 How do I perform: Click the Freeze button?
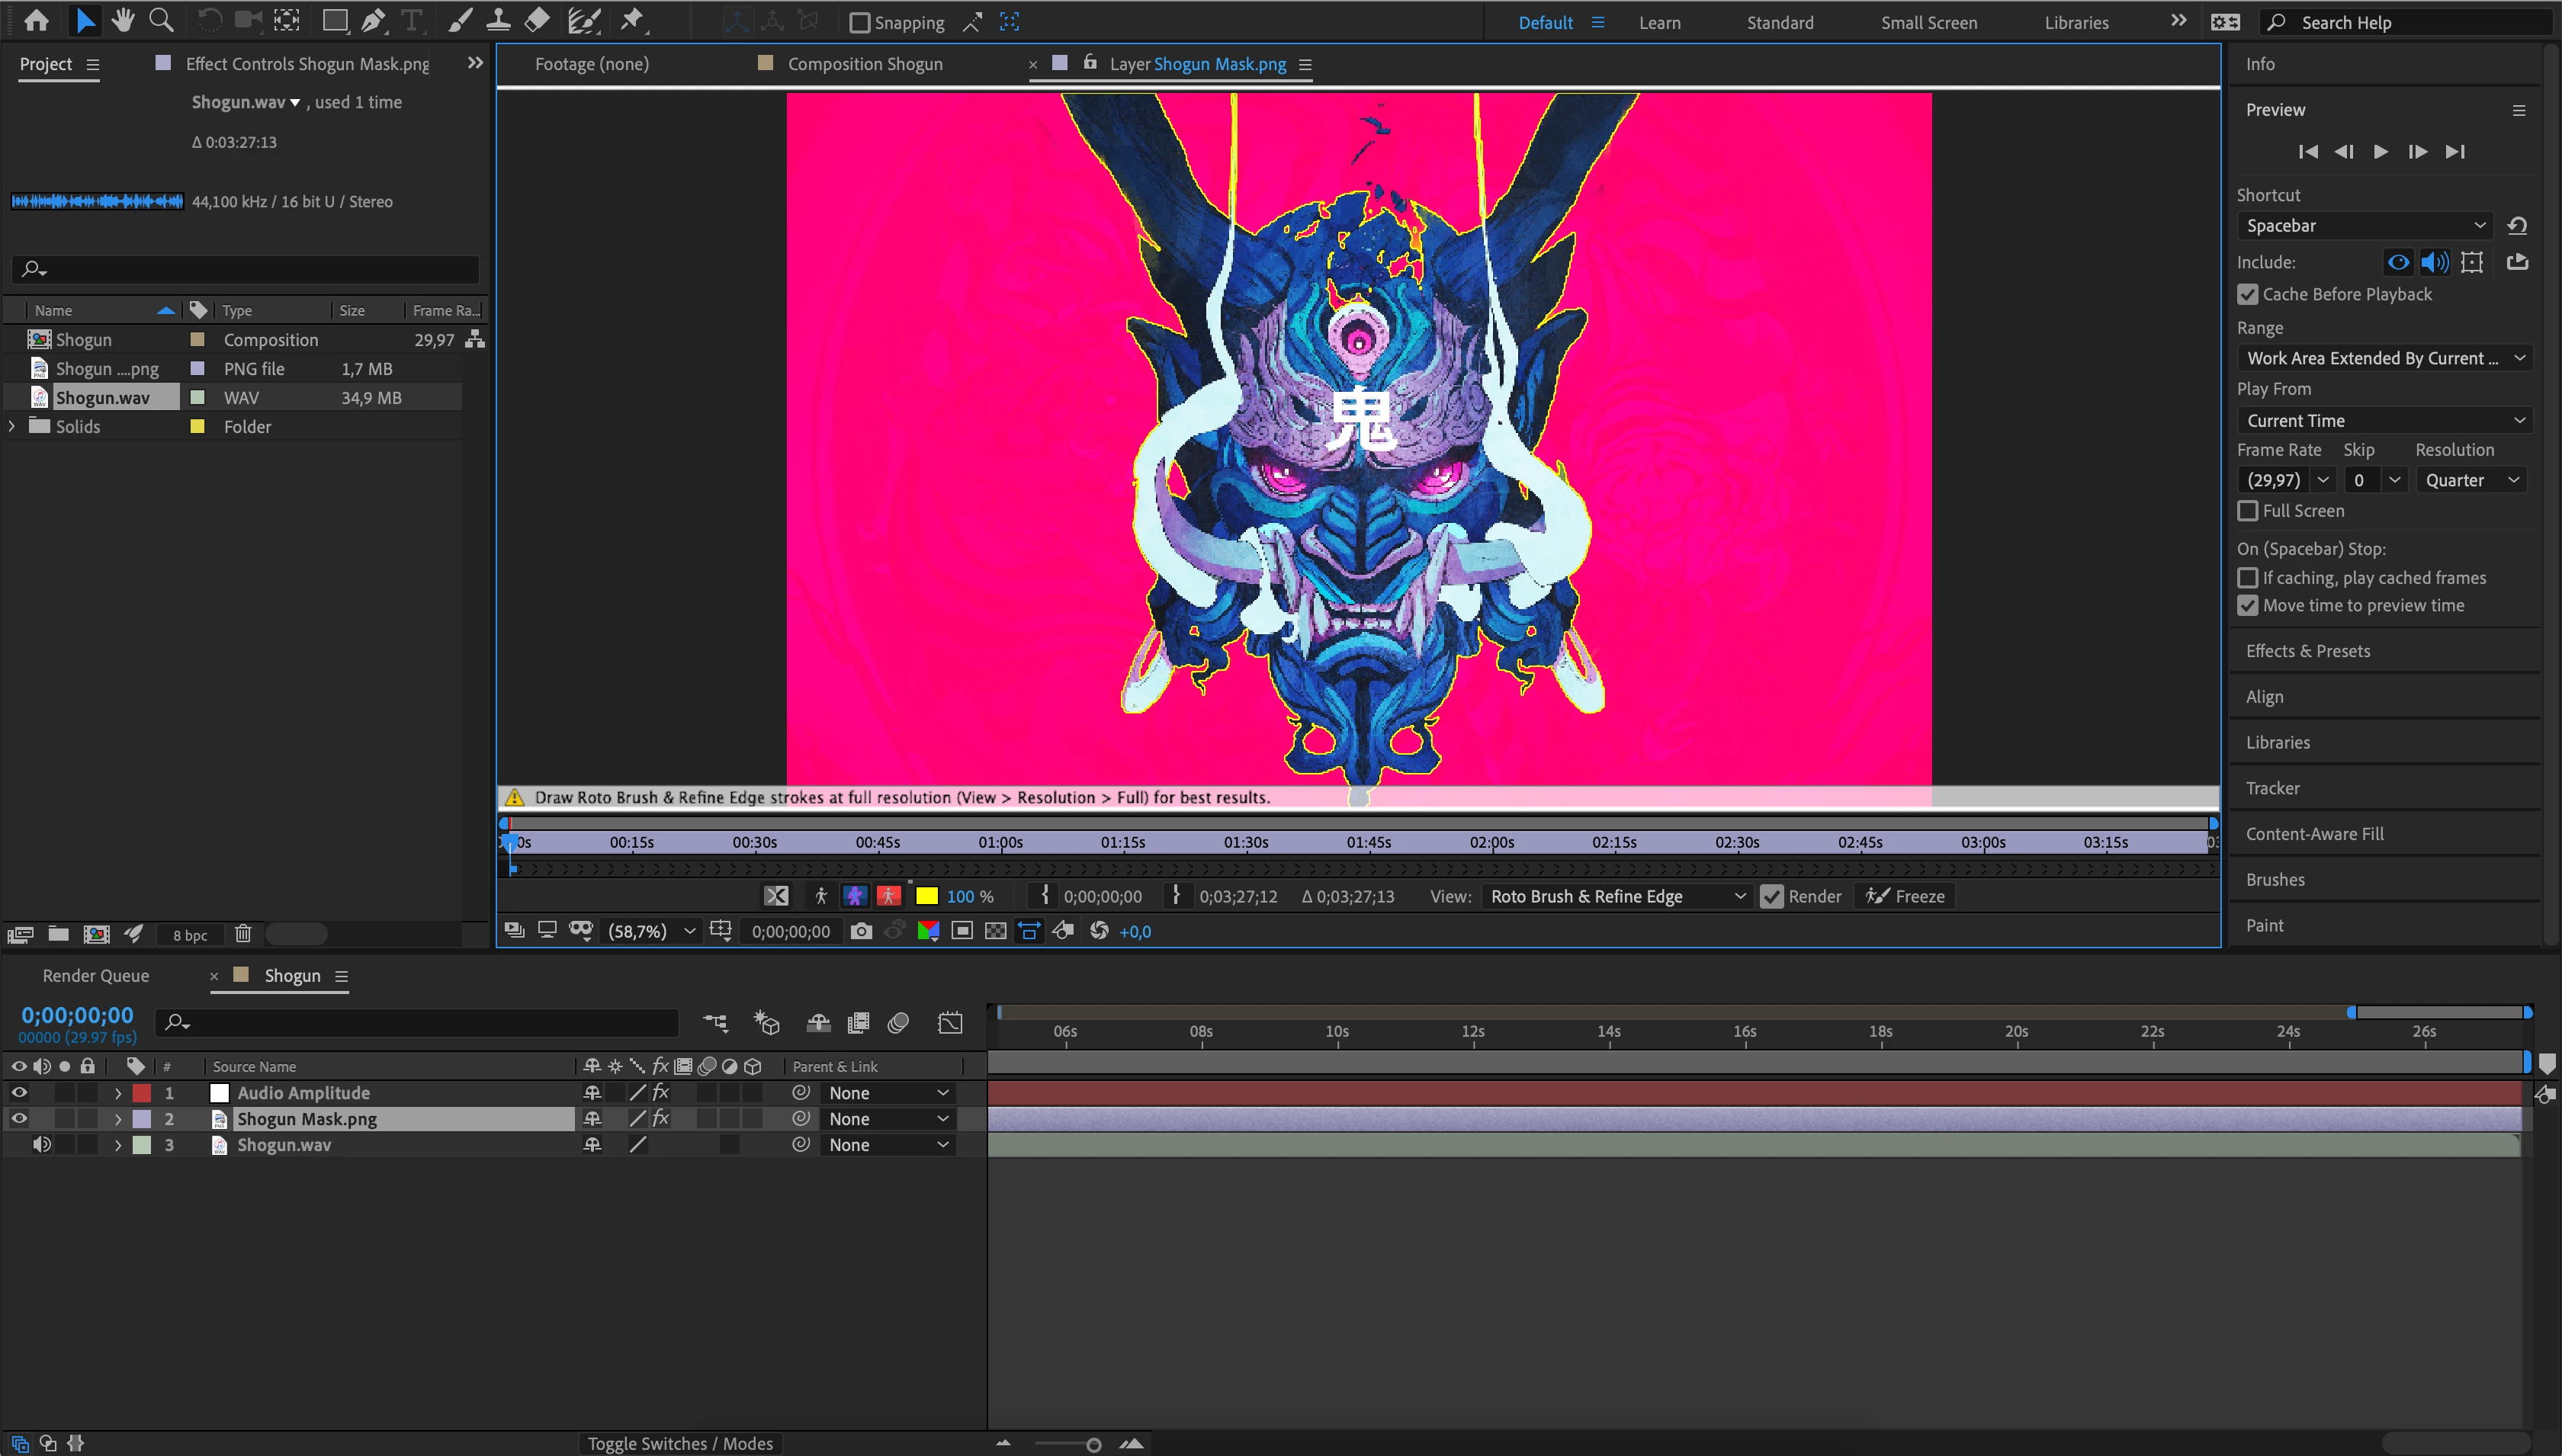(x=1905, y=896)
